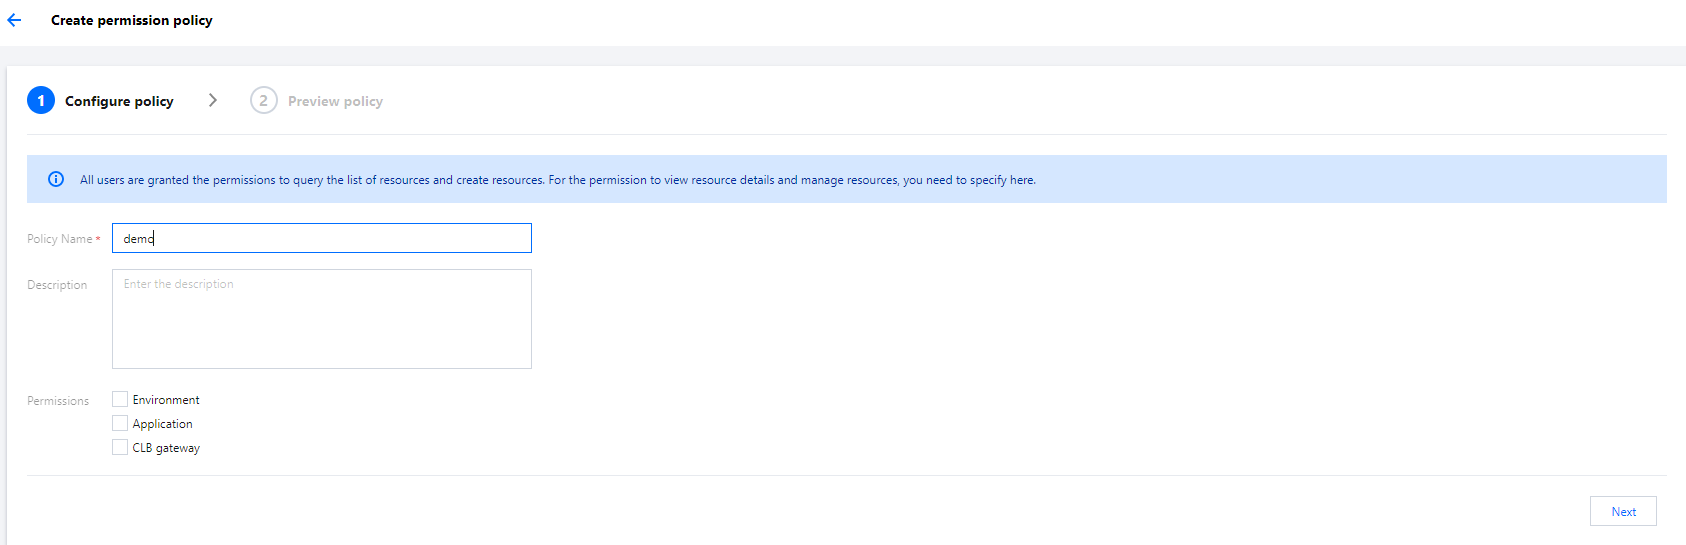Image resolution: width=1686 pixels, height=545 pixels.
Task: Click the Permissions section label
Action: [x=58, y=401]
